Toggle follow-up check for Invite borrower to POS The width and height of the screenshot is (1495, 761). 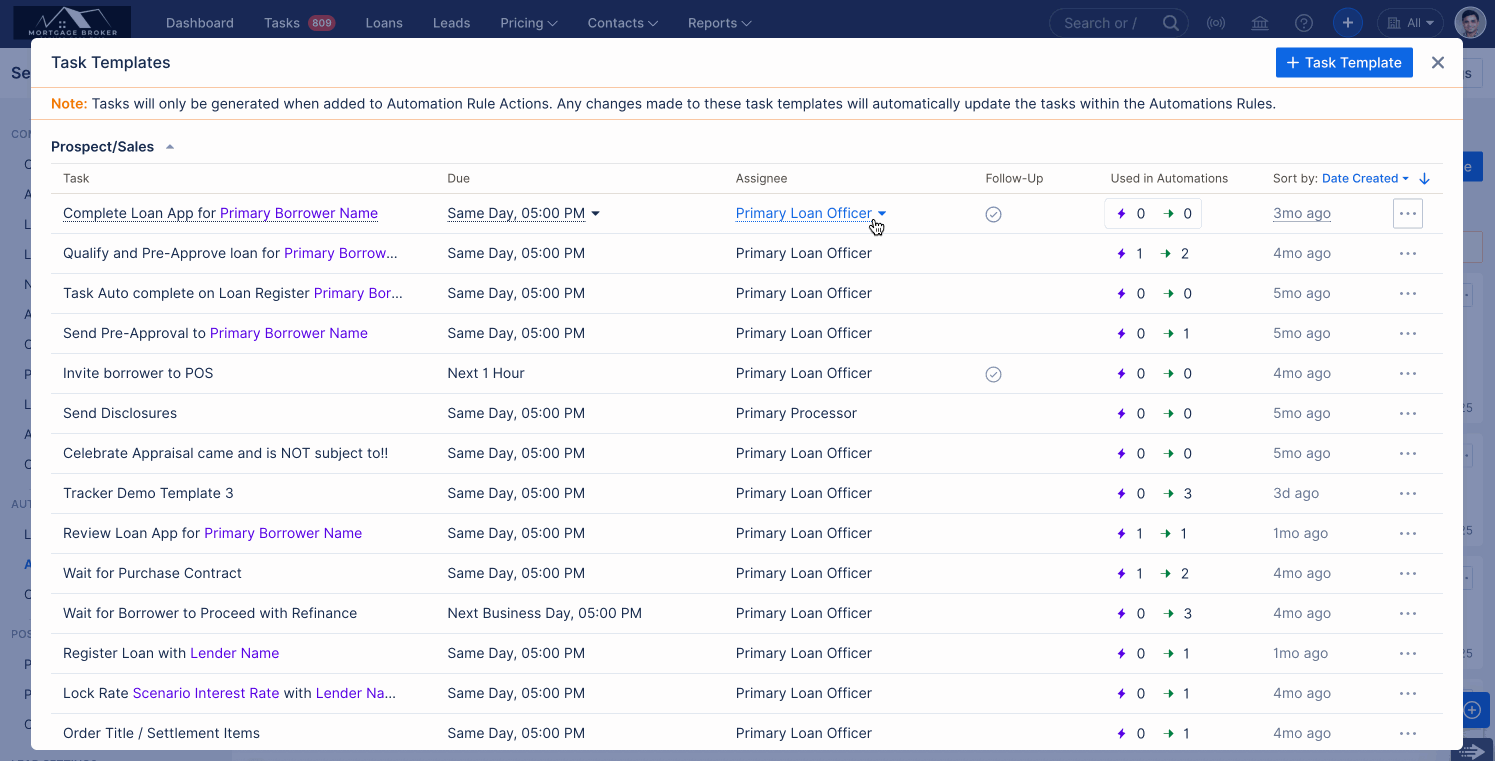point(993,374)
